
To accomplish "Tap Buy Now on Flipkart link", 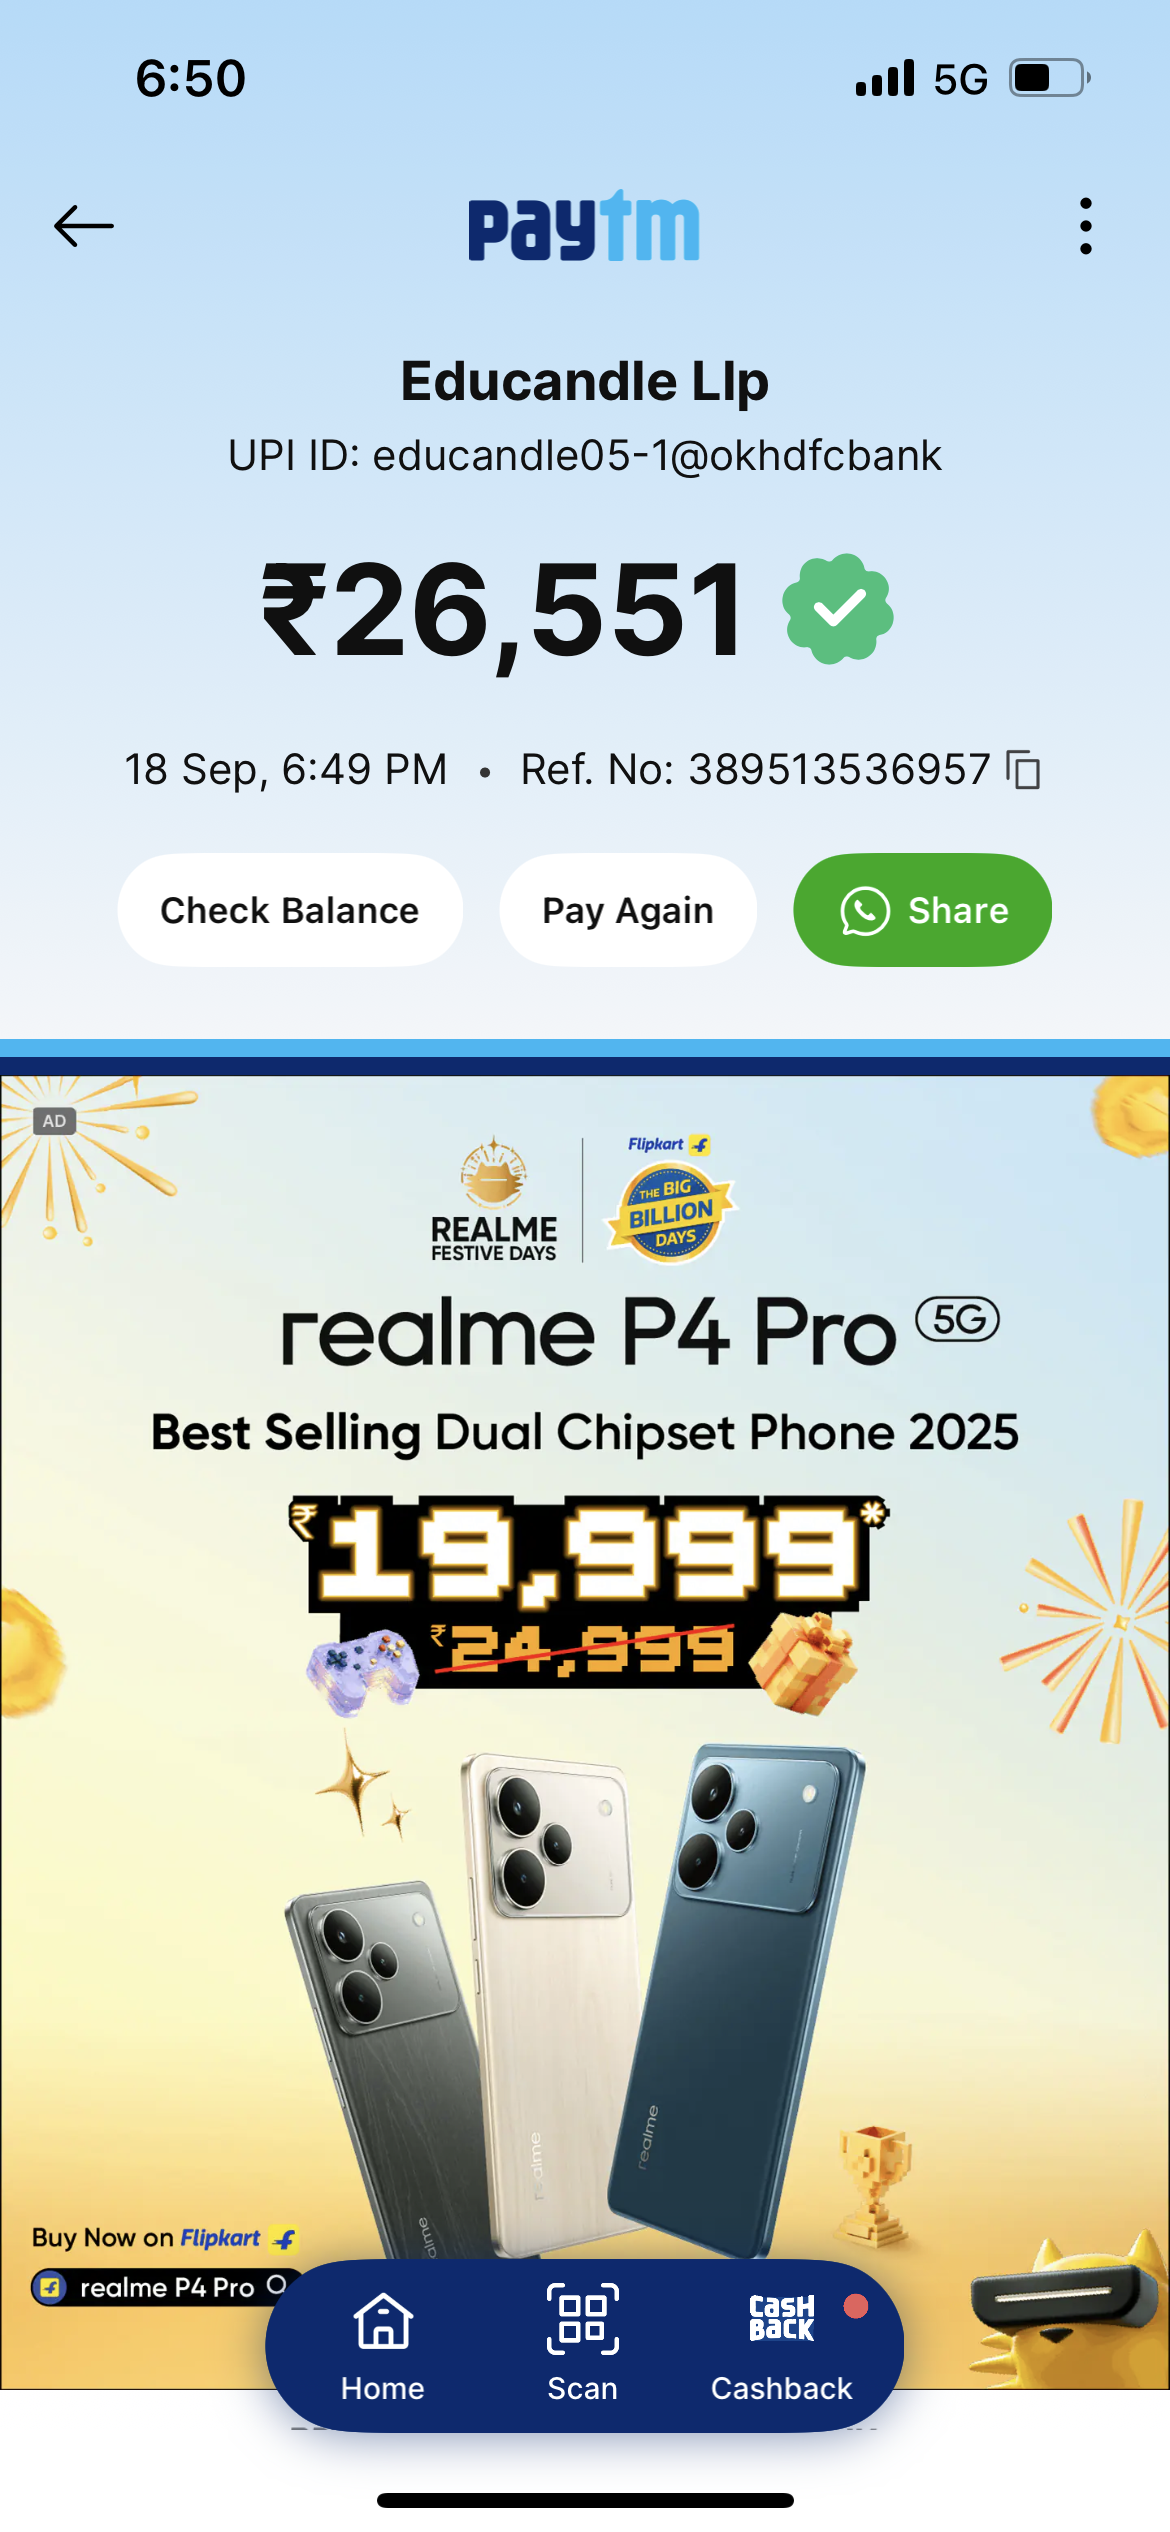I will 165,2237.
